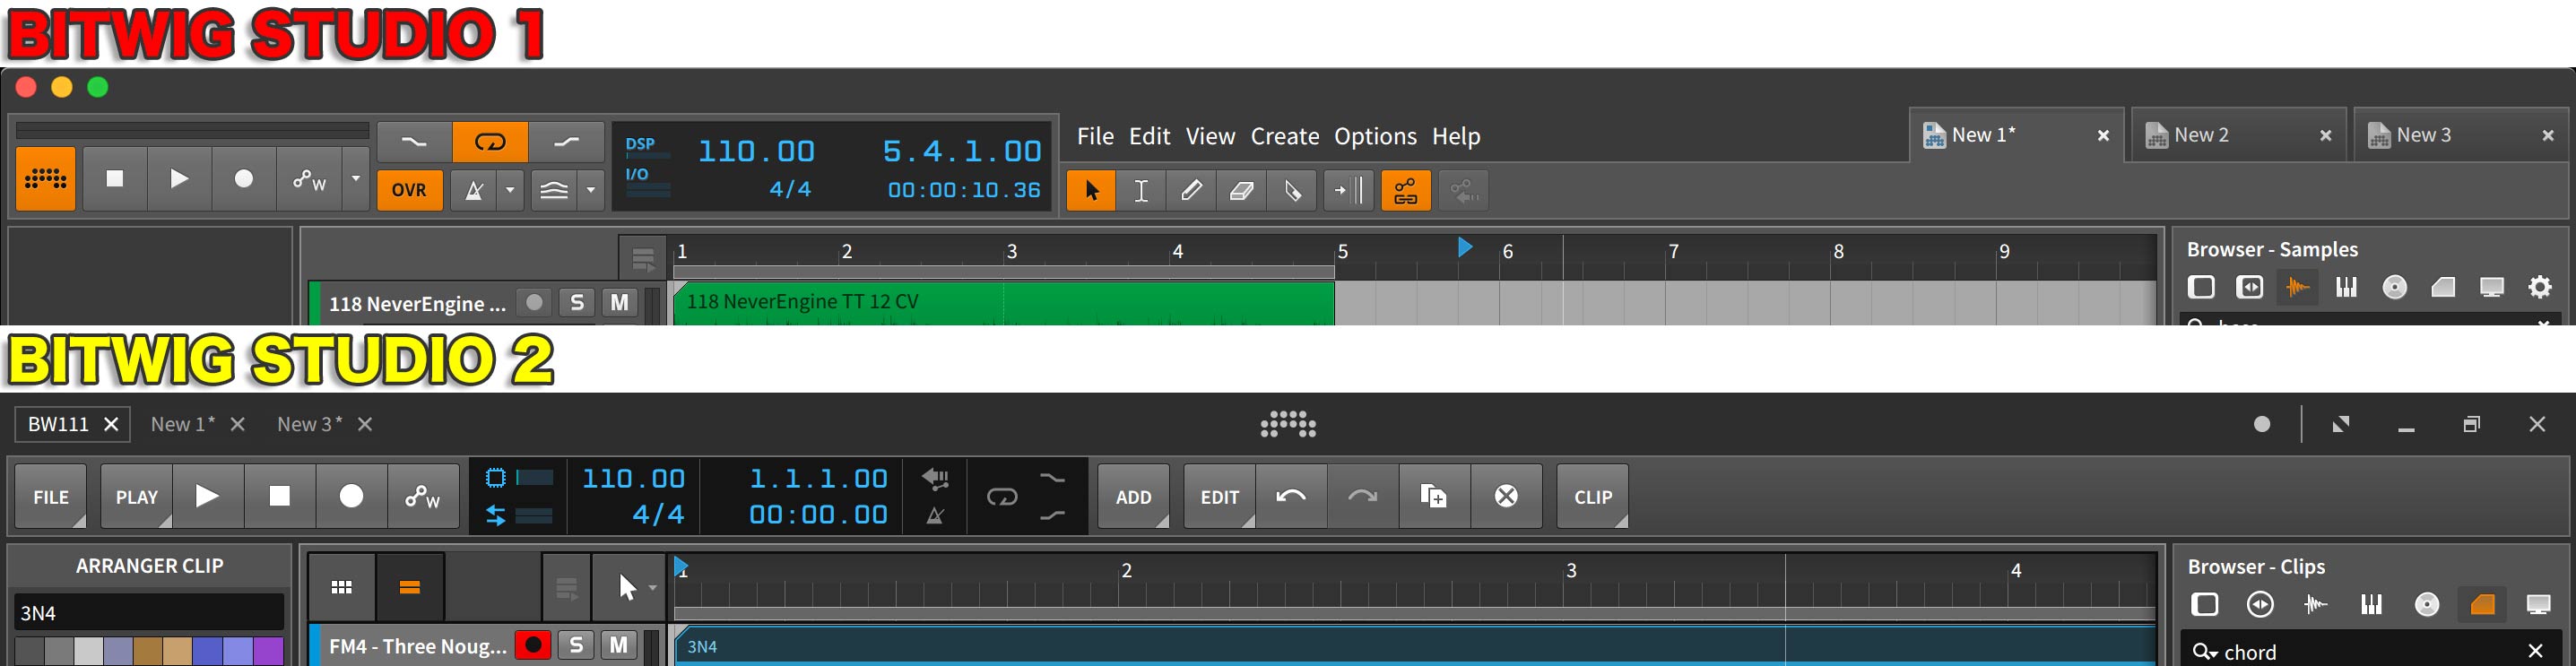Open the EDIT menu button in Studio 2
This screenshot has width=2576, height=666.
pos(1220,497)
